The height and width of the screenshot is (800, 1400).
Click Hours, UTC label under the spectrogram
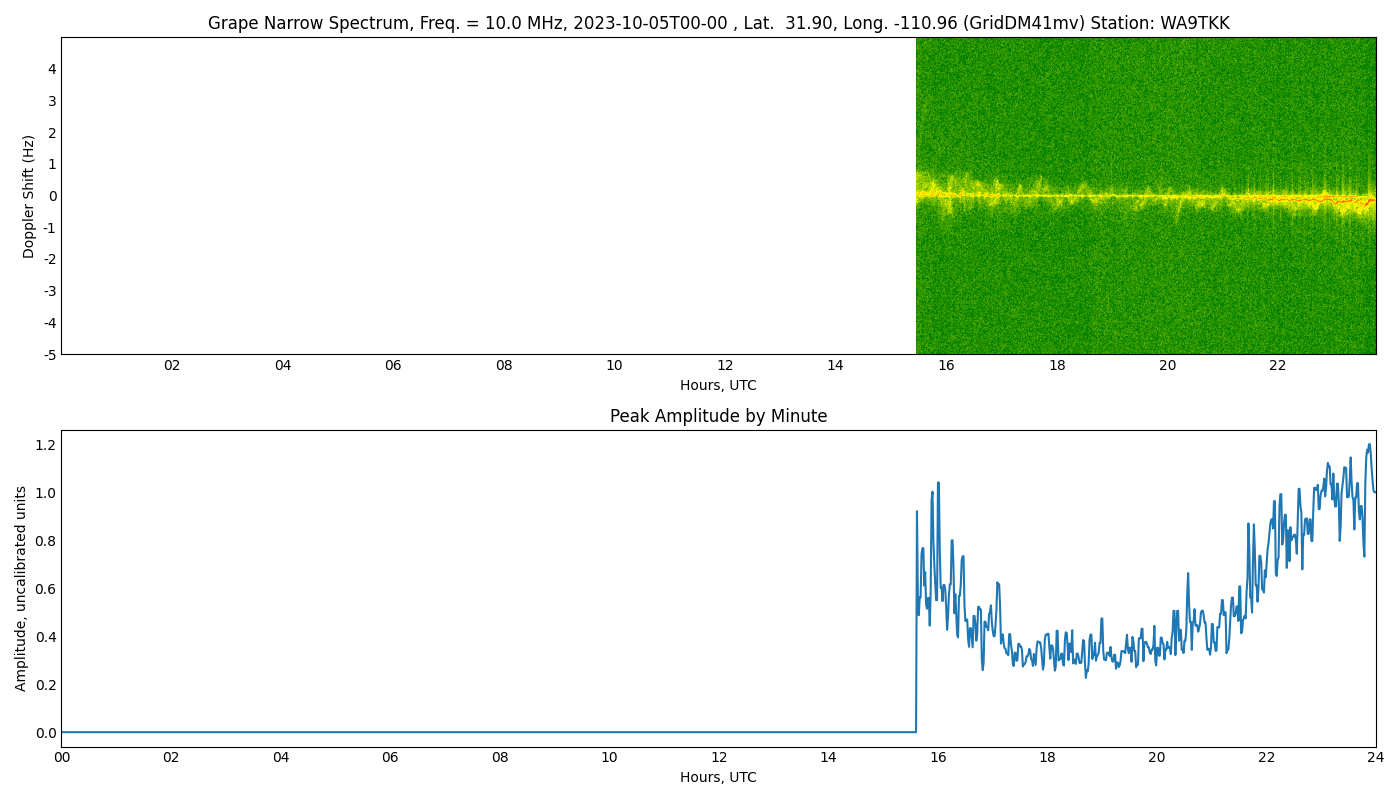[718, 385]
